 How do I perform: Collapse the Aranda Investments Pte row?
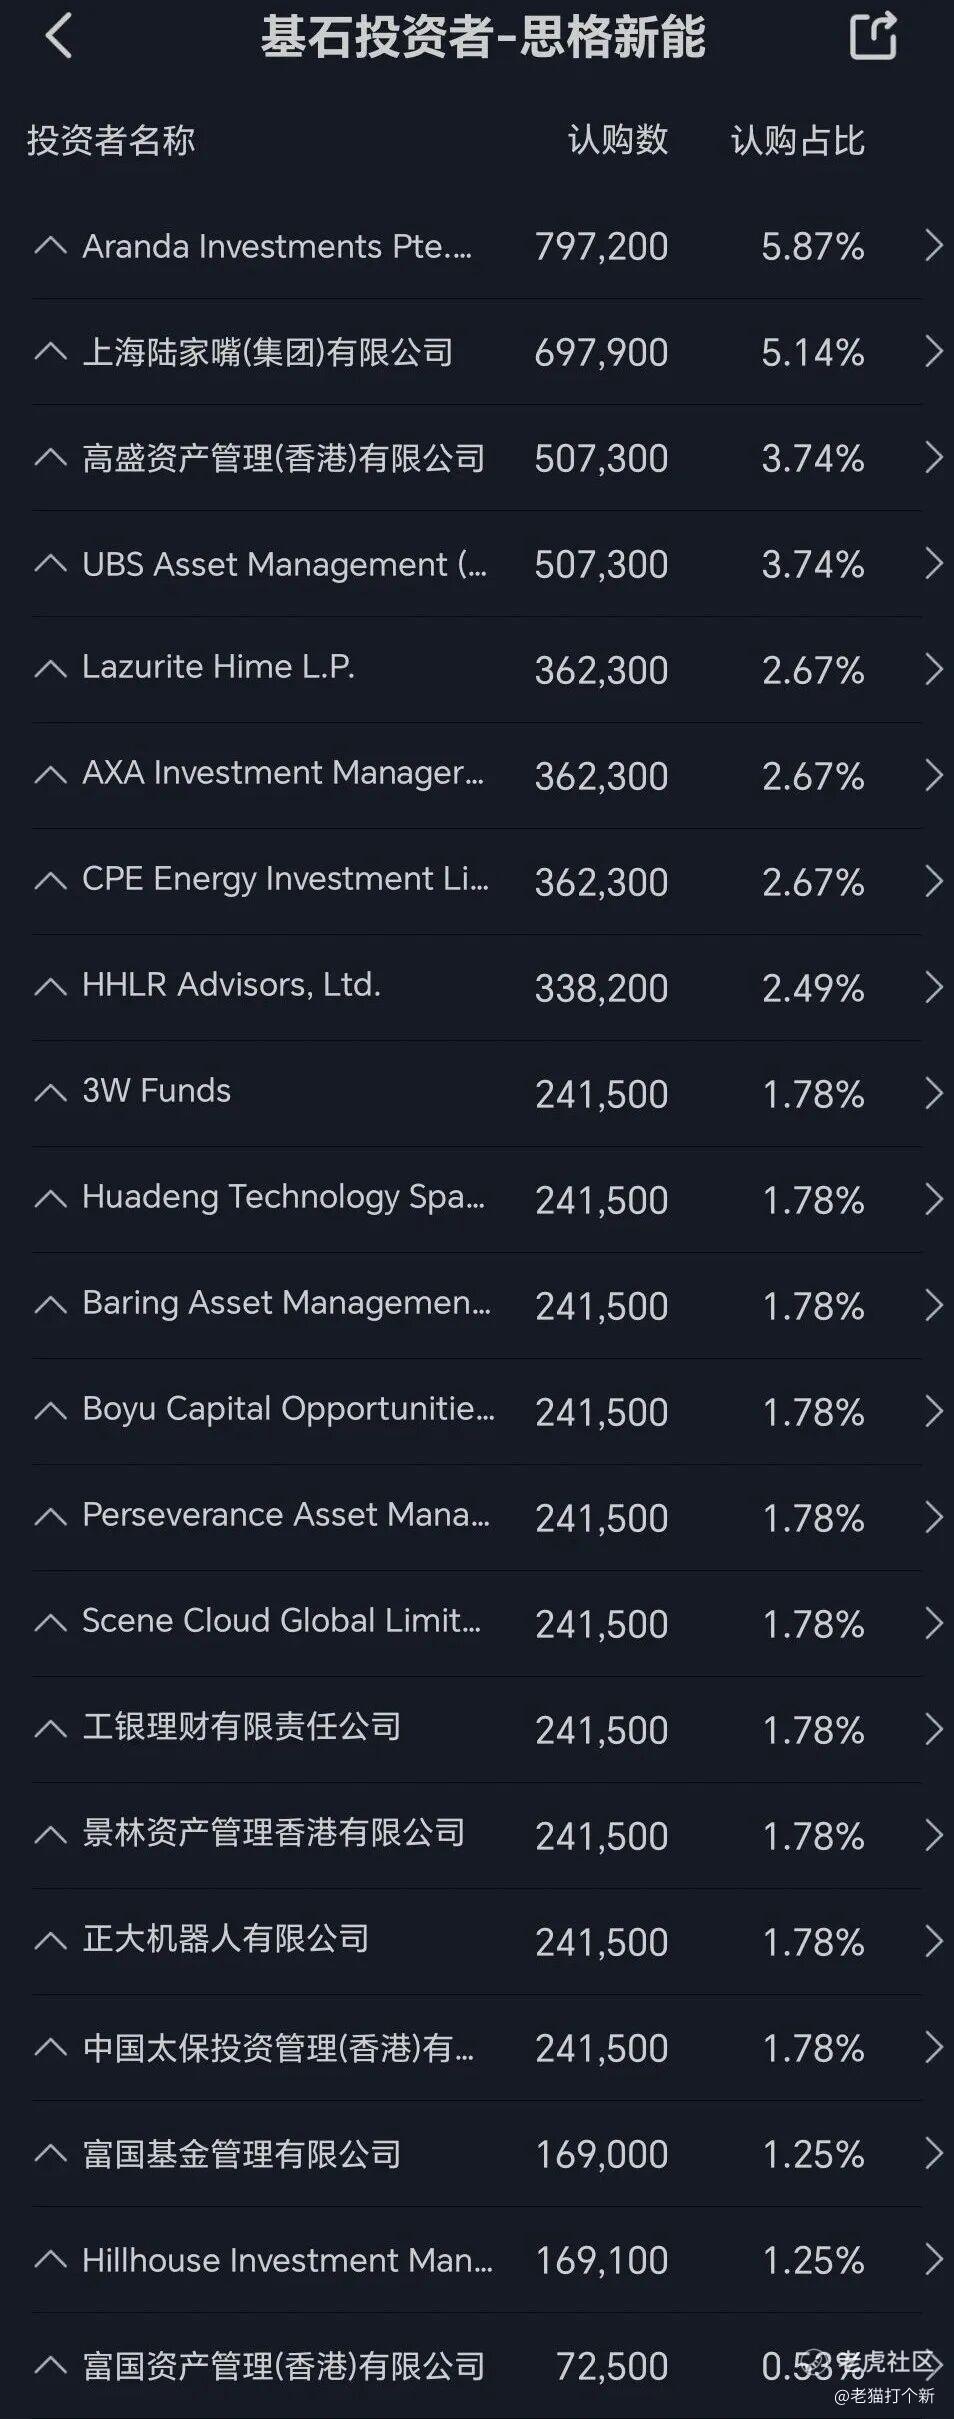point(50,246)
